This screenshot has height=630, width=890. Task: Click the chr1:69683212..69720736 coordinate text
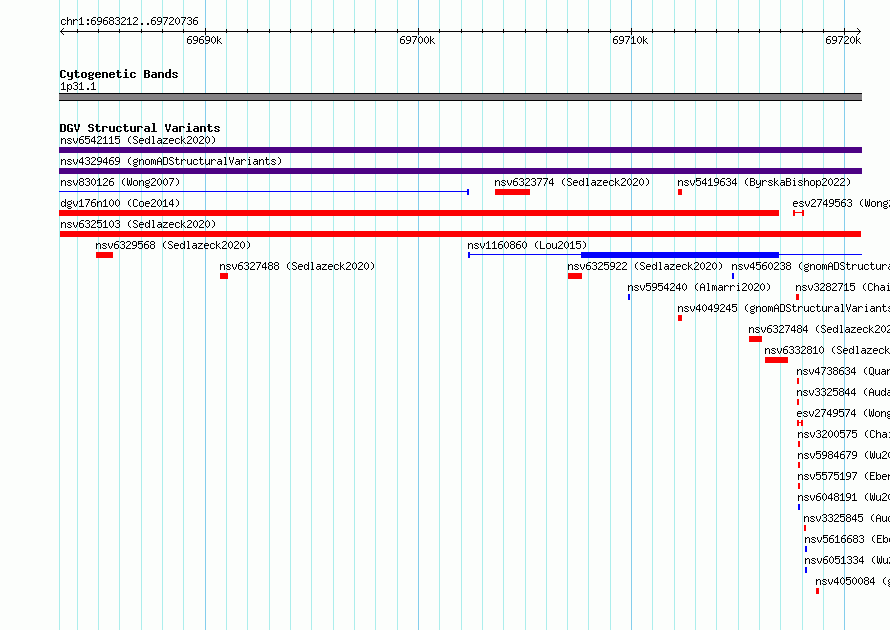point(129,21)
